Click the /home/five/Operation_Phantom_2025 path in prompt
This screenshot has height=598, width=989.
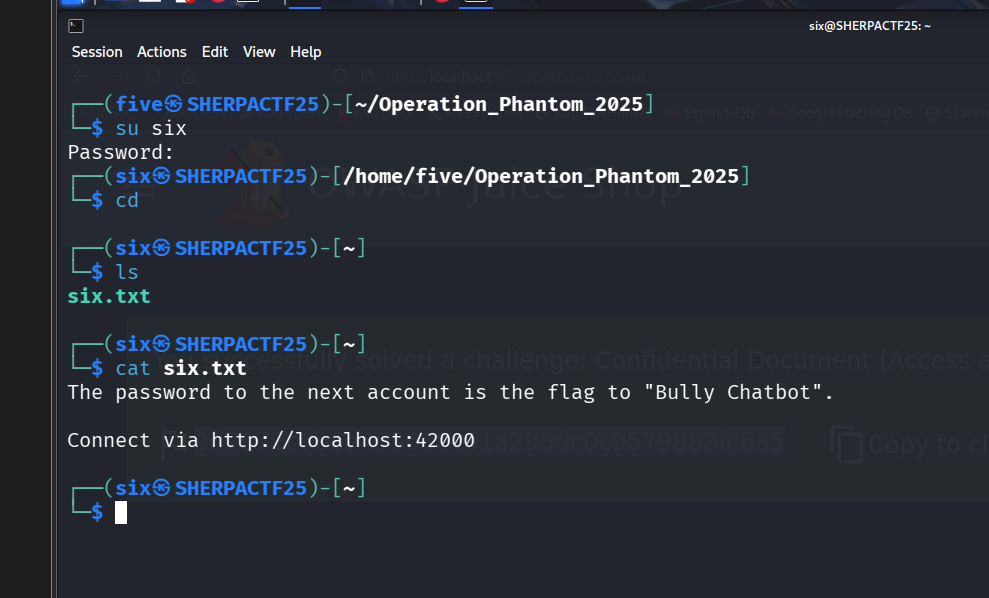click(x=540, y=176)
